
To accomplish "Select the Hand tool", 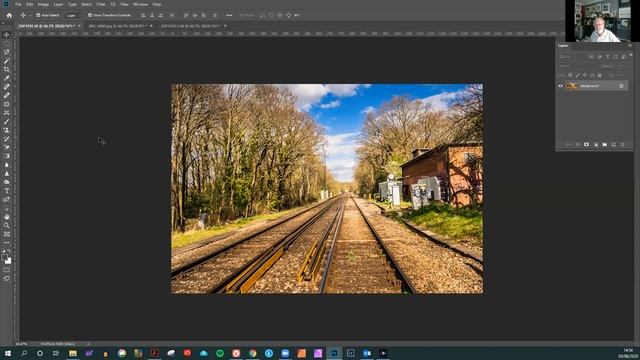I will tap(7, 217).
